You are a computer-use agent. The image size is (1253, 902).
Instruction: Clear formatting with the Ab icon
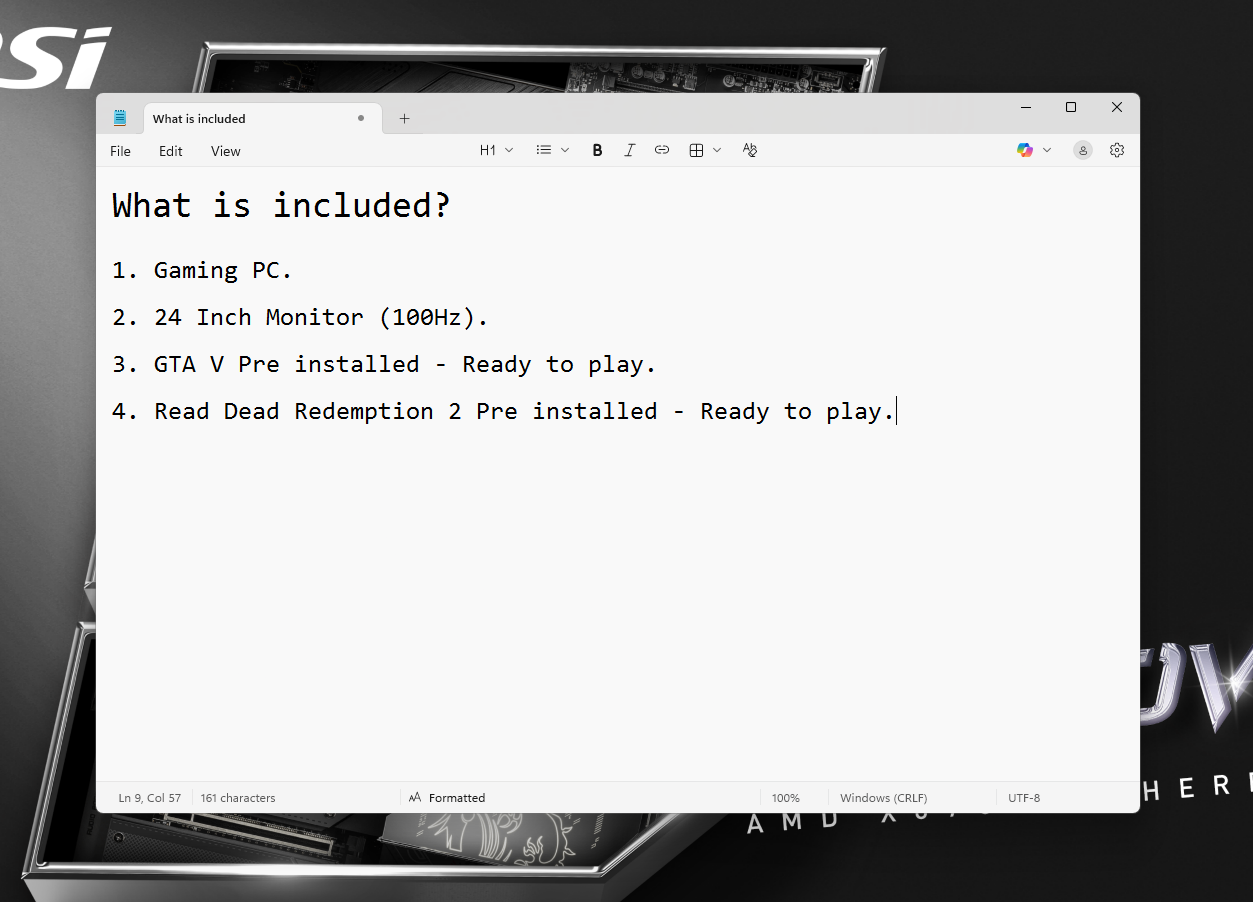(x=750, y=150)
